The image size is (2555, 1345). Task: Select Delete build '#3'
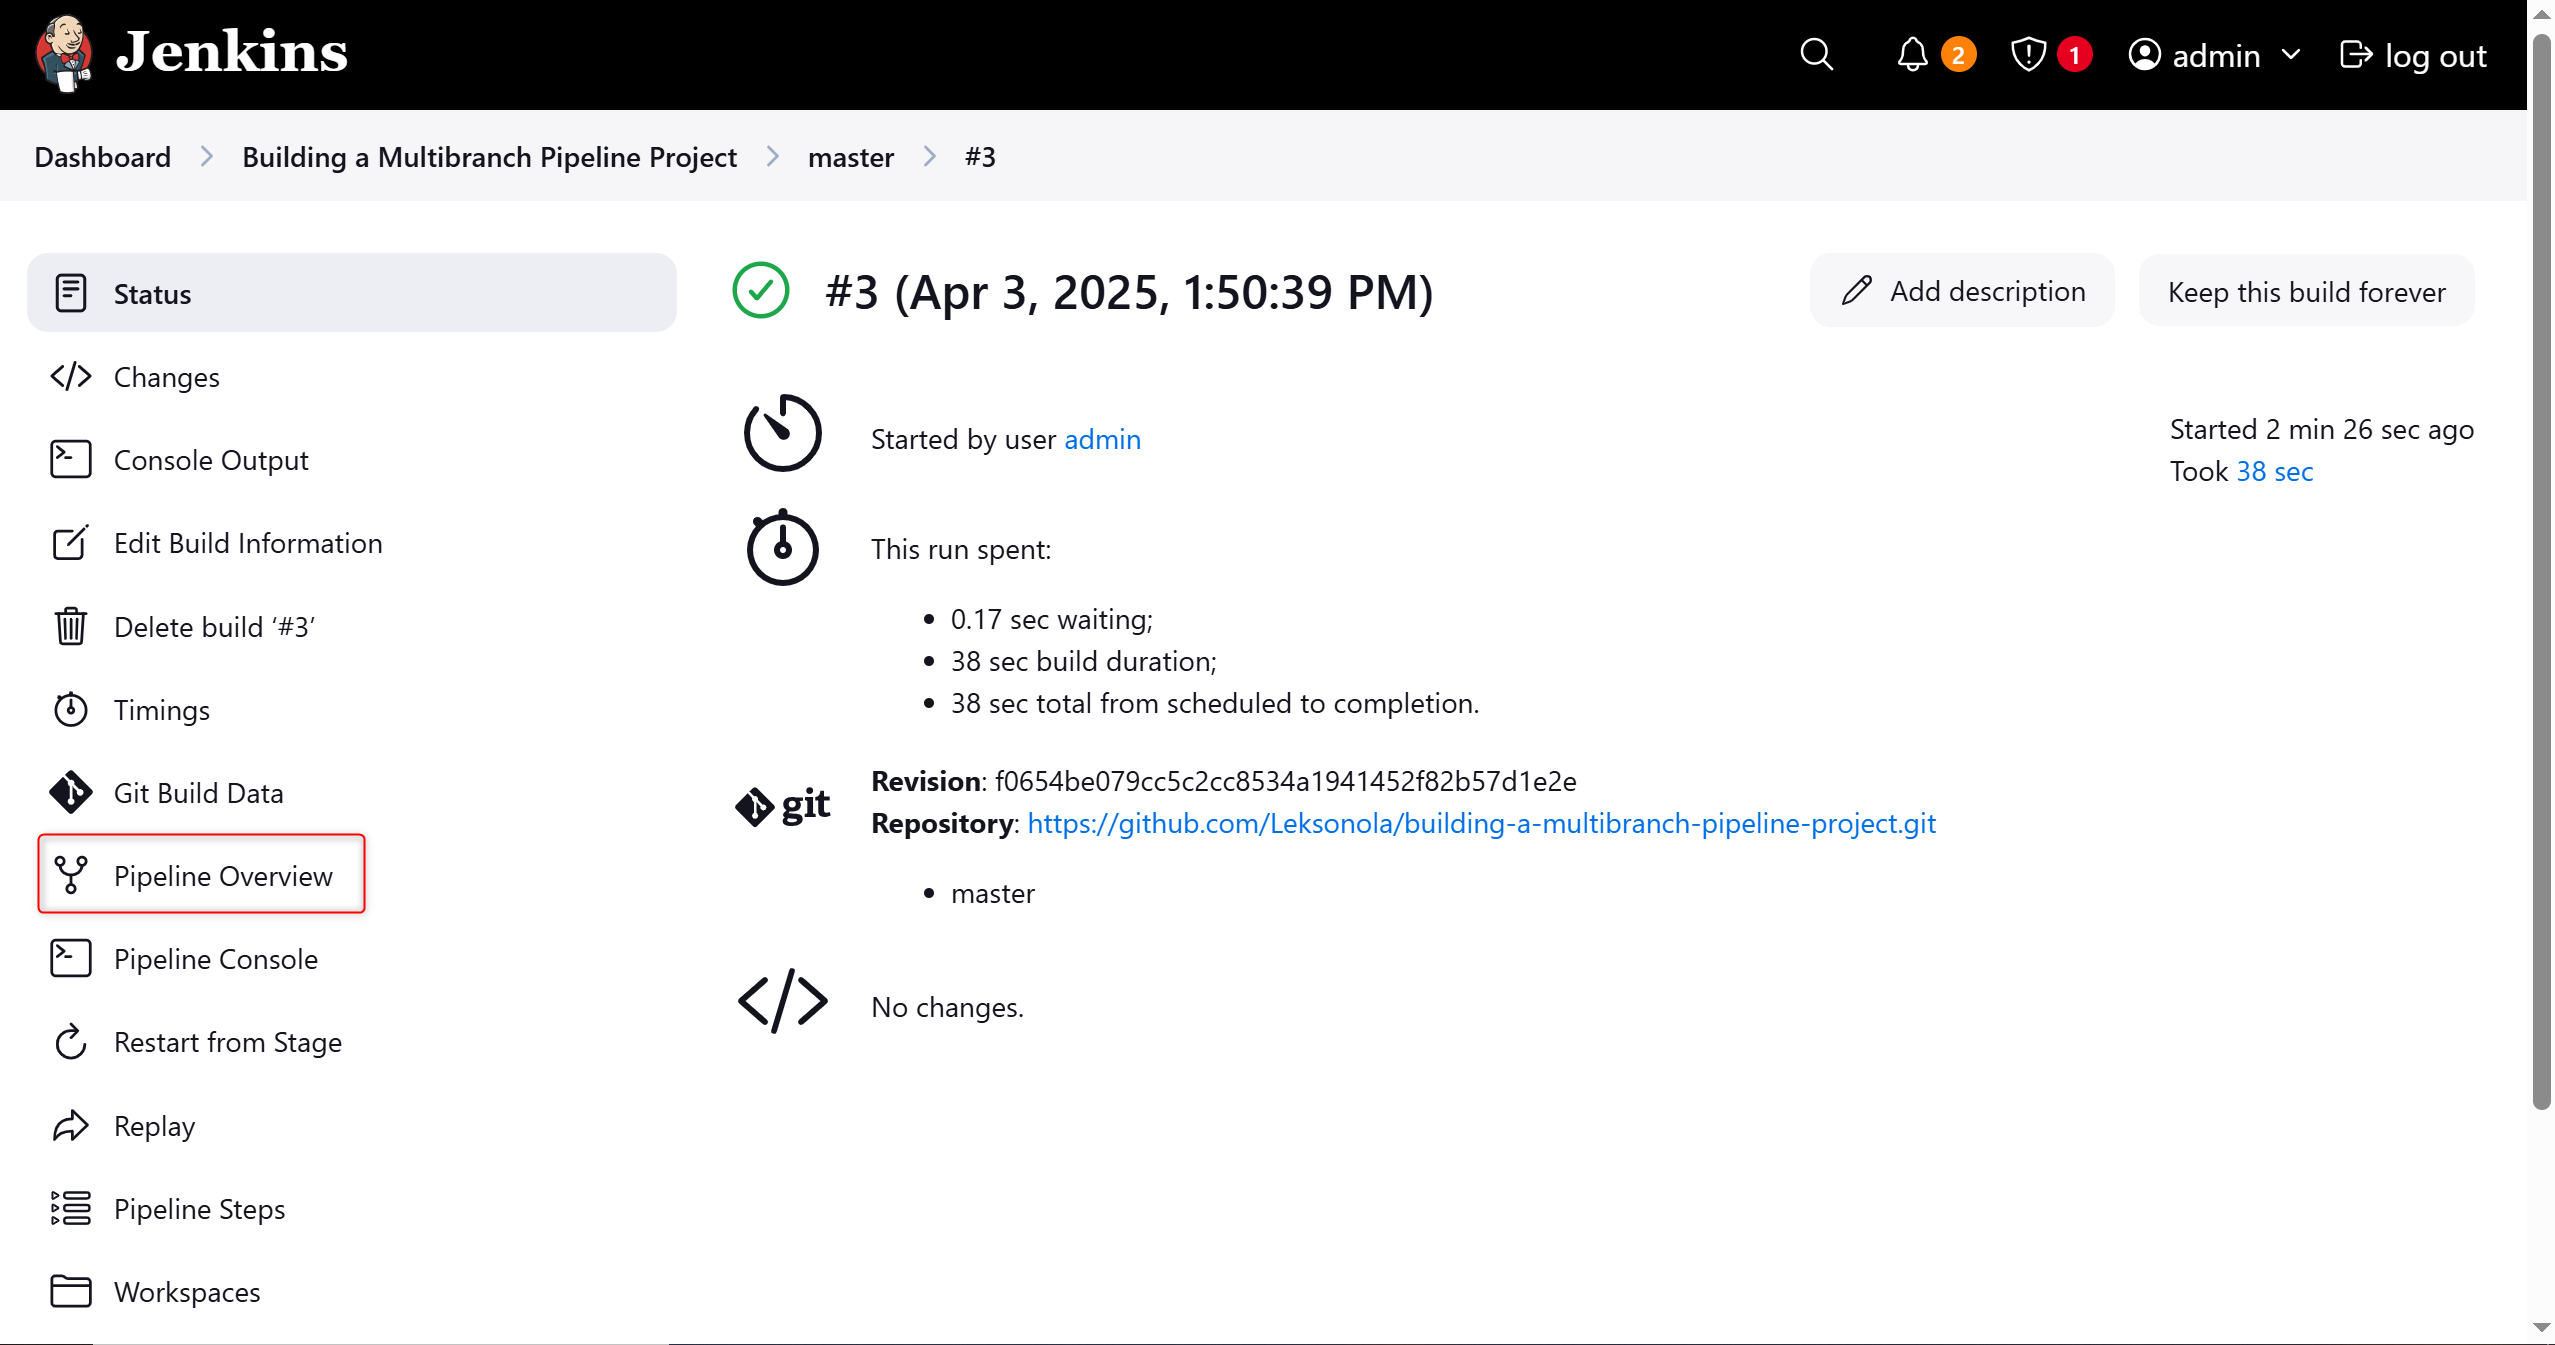click(351, 626)
